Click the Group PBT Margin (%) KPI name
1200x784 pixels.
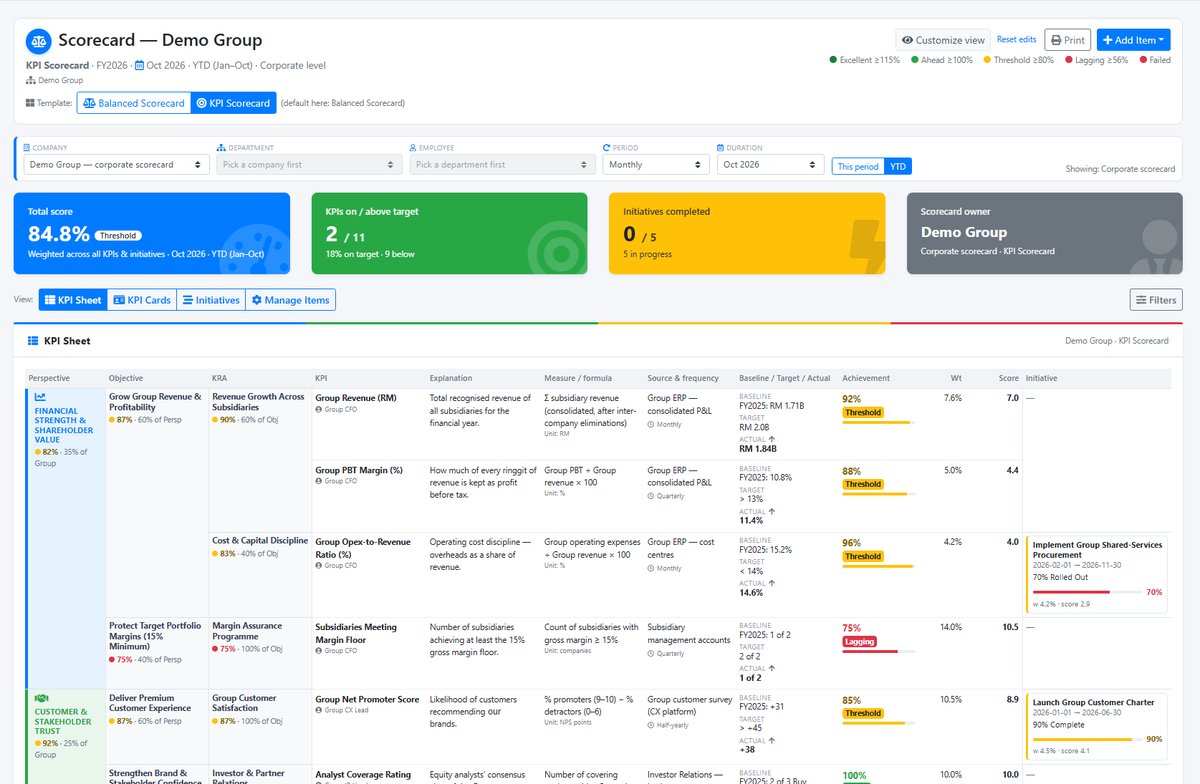(x=359, y=470)
